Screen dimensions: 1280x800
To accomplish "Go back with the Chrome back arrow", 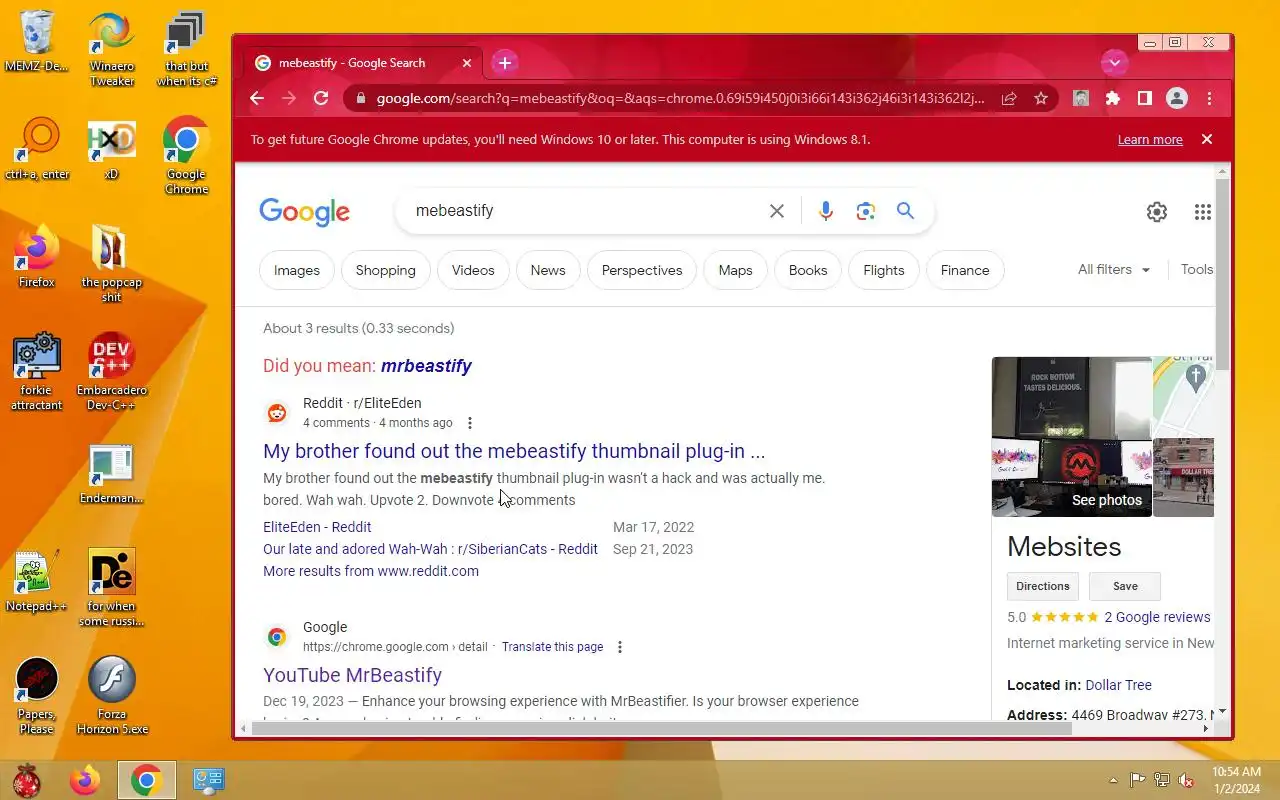I will coord(257,98).
